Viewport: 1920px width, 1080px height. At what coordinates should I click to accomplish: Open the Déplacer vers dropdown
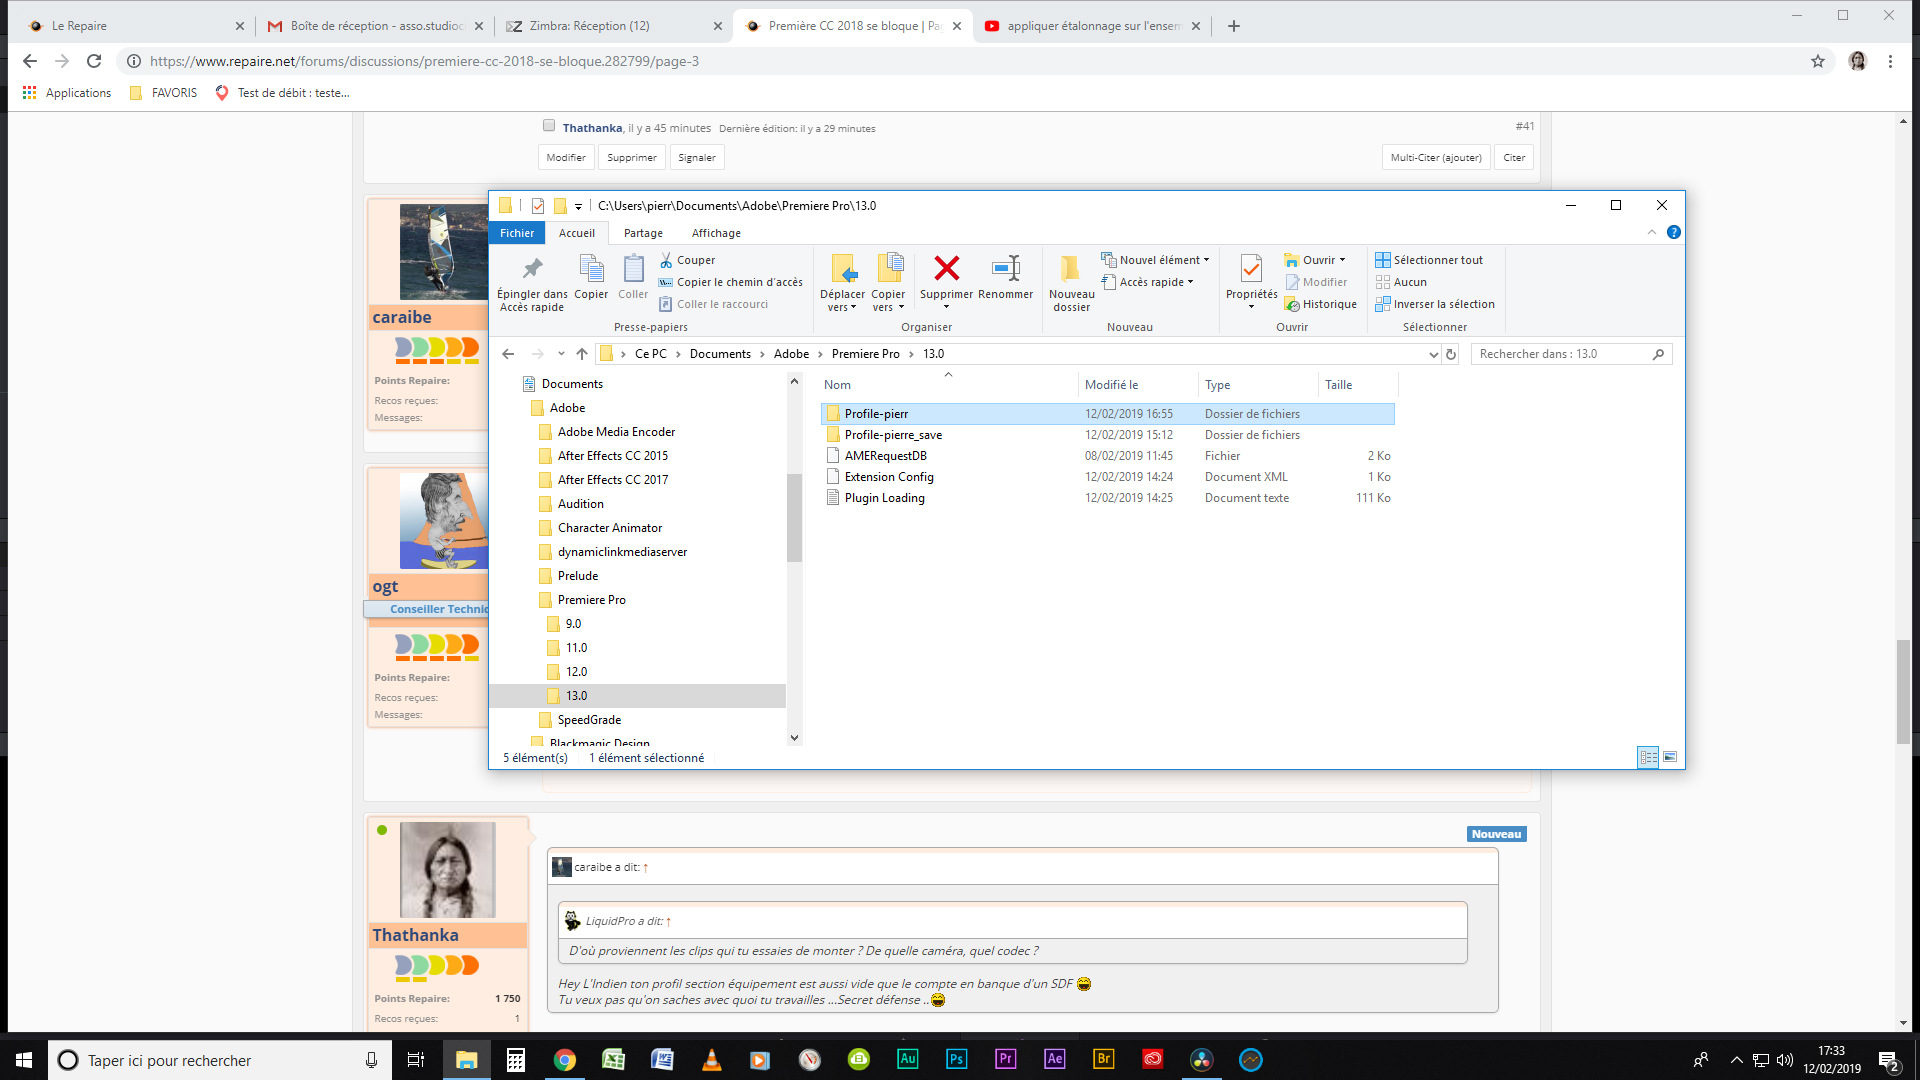842,300
